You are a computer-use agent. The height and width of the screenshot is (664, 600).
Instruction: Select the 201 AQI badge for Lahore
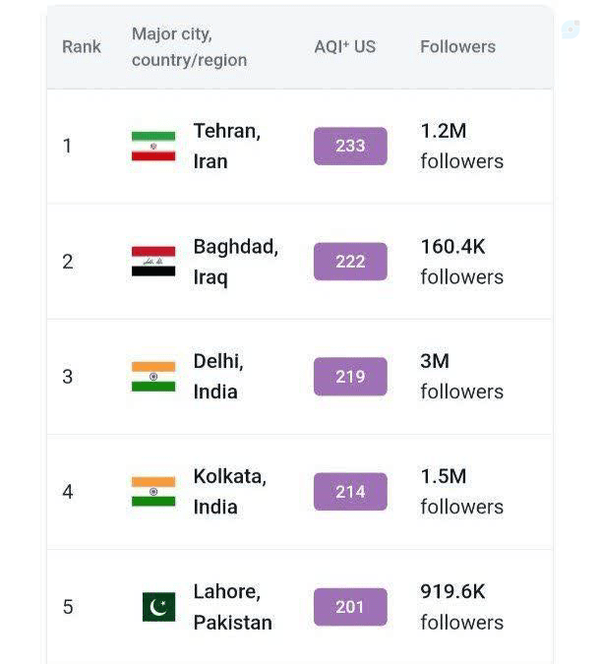(351, 607)
